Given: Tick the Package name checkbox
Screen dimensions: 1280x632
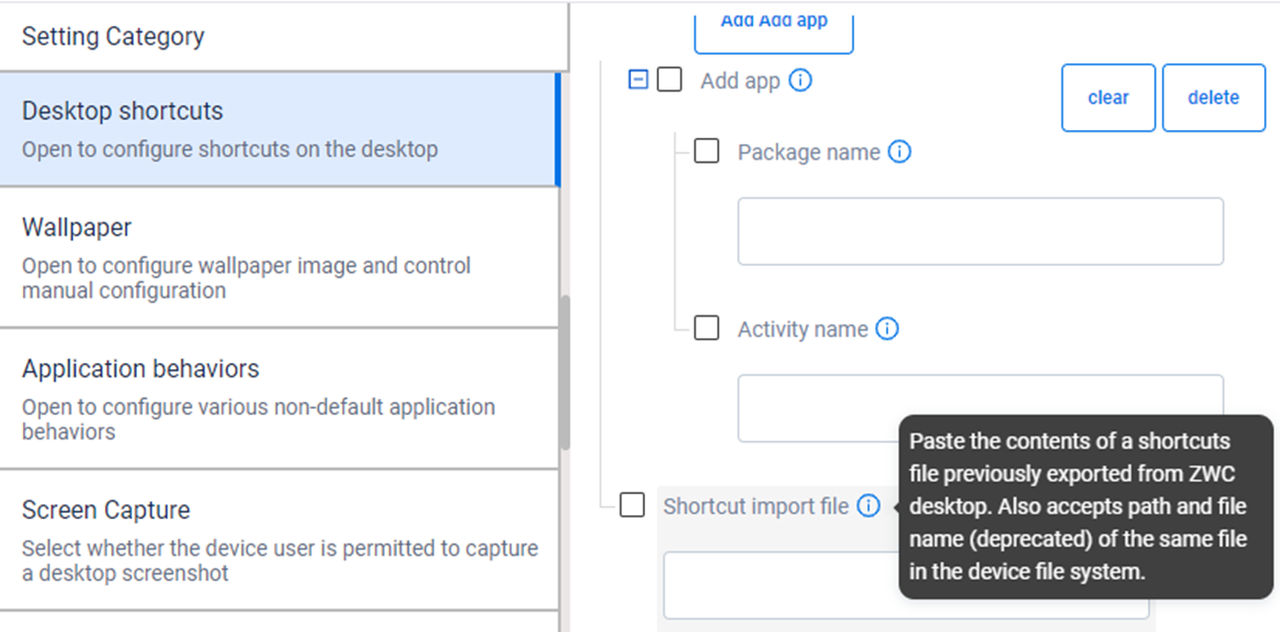Looking at the screenshot, I should [x=707, y=151].
